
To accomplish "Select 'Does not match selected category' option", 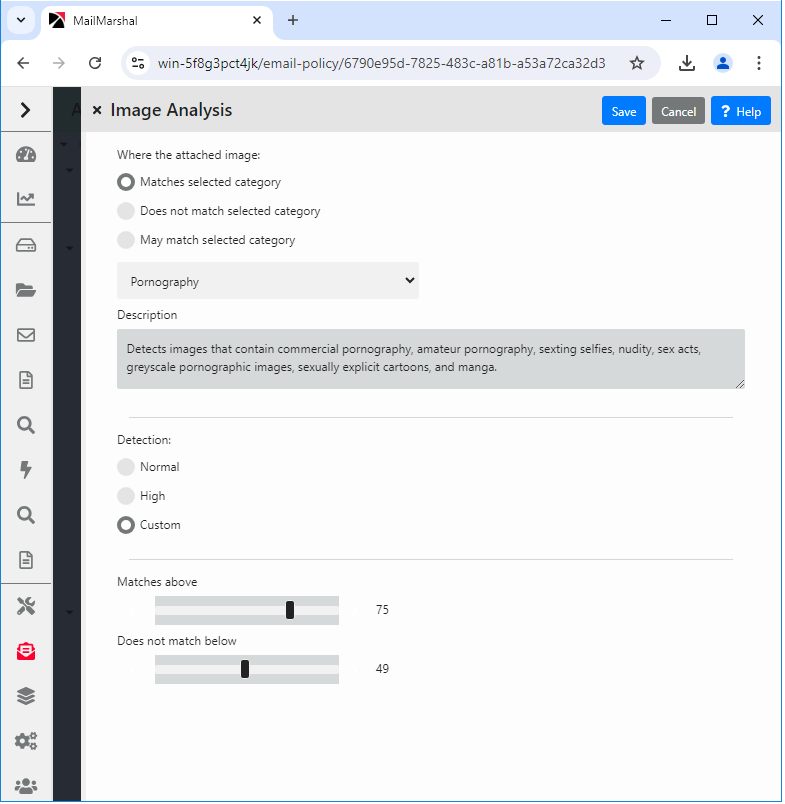I will pyautogui.click(x=126, y=211).
